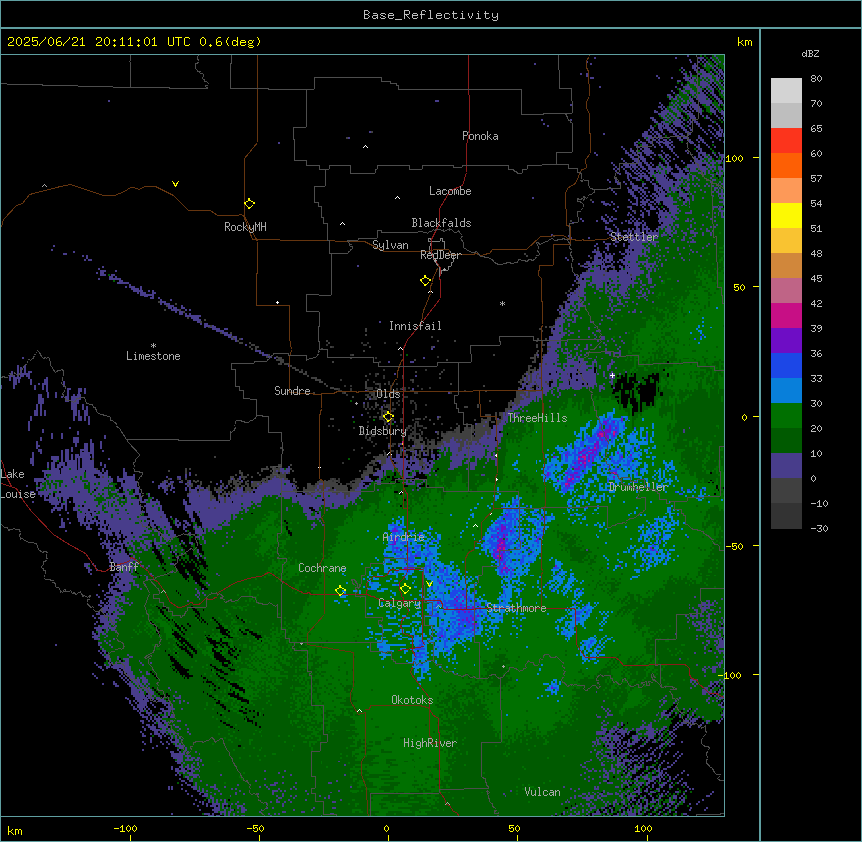This screenshot has width=862, height=842.
Task: Click the Ponoka city label
Action: 480,136
